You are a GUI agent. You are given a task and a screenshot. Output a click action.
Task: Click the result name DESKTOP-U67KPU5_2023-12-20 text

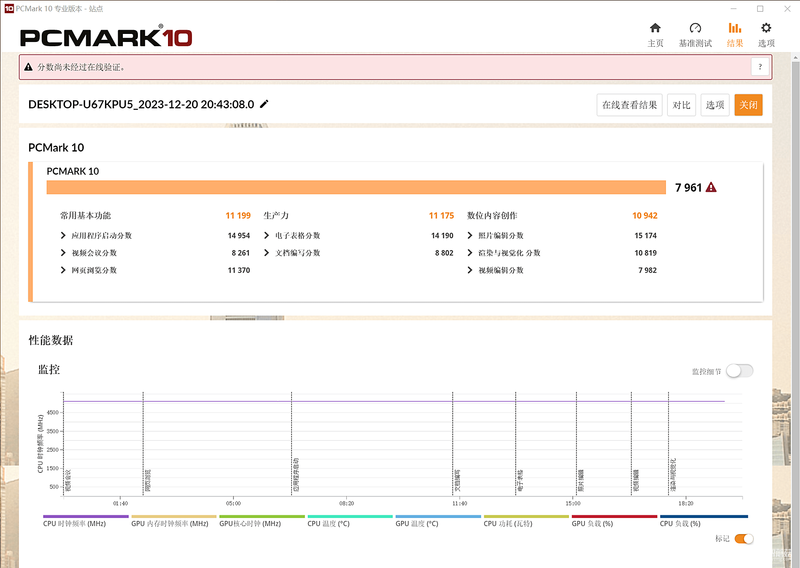pos(141,104)
